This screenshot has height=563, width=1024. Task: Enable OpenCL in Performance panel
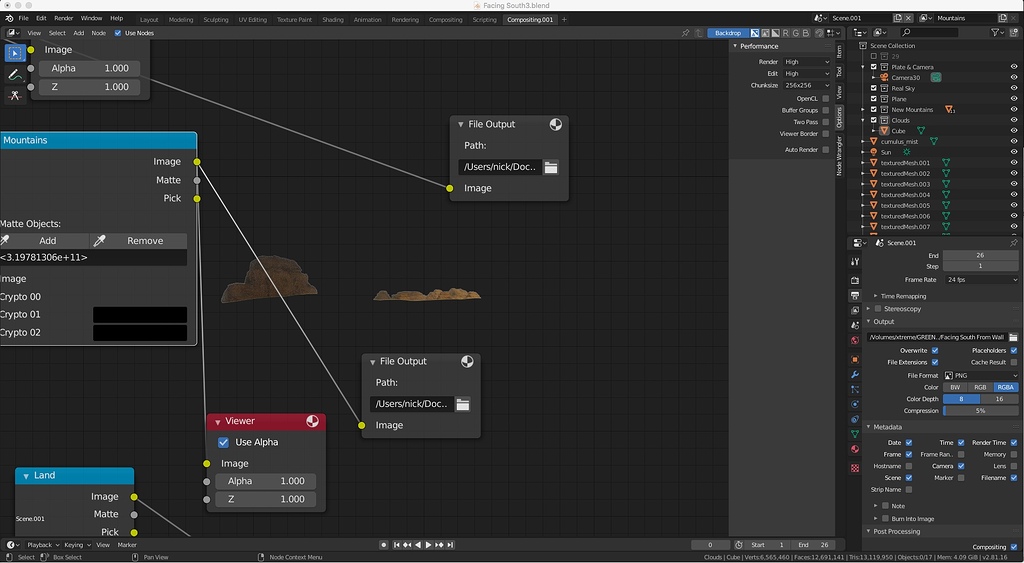coord(825,99)
